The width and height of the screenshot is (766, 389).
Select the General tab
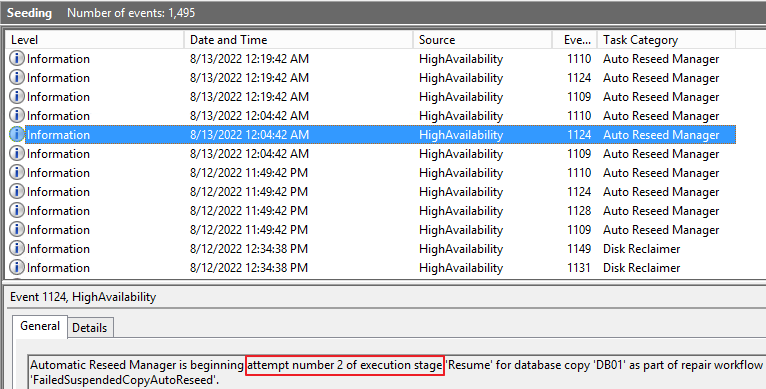tap(40, 326)
